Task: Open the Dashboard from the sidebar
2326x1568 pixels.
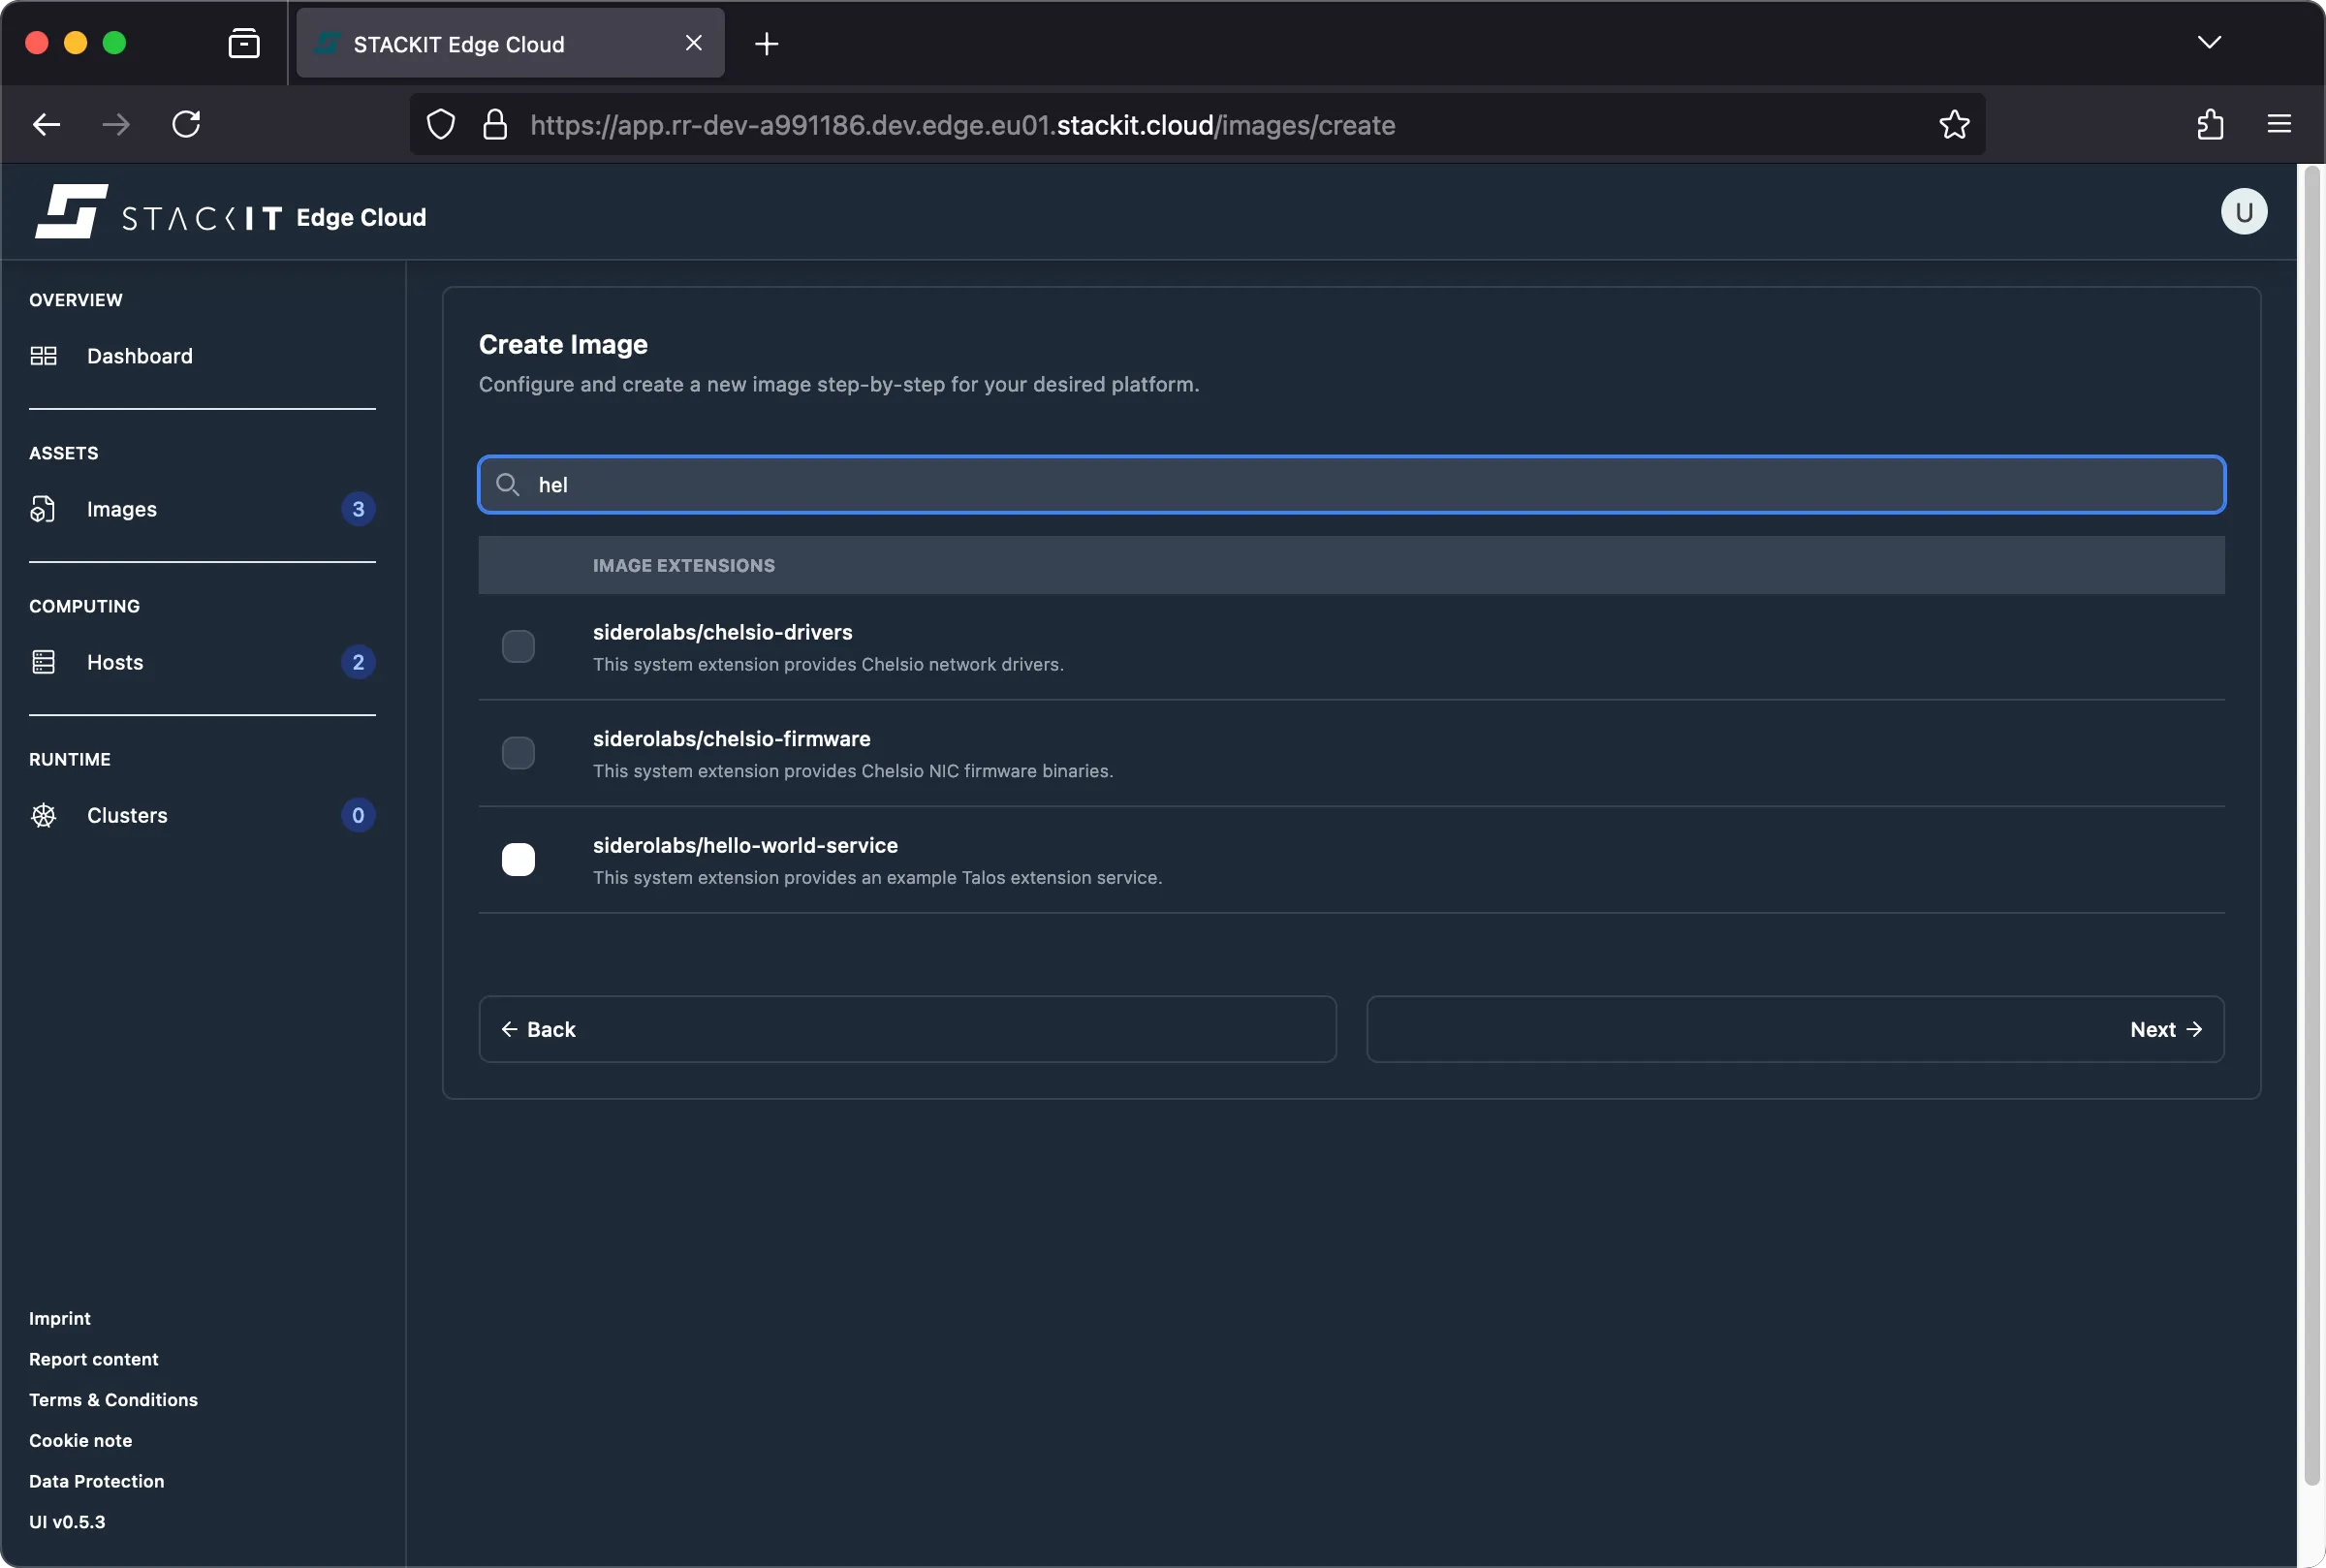Action: tap(139, 355)
